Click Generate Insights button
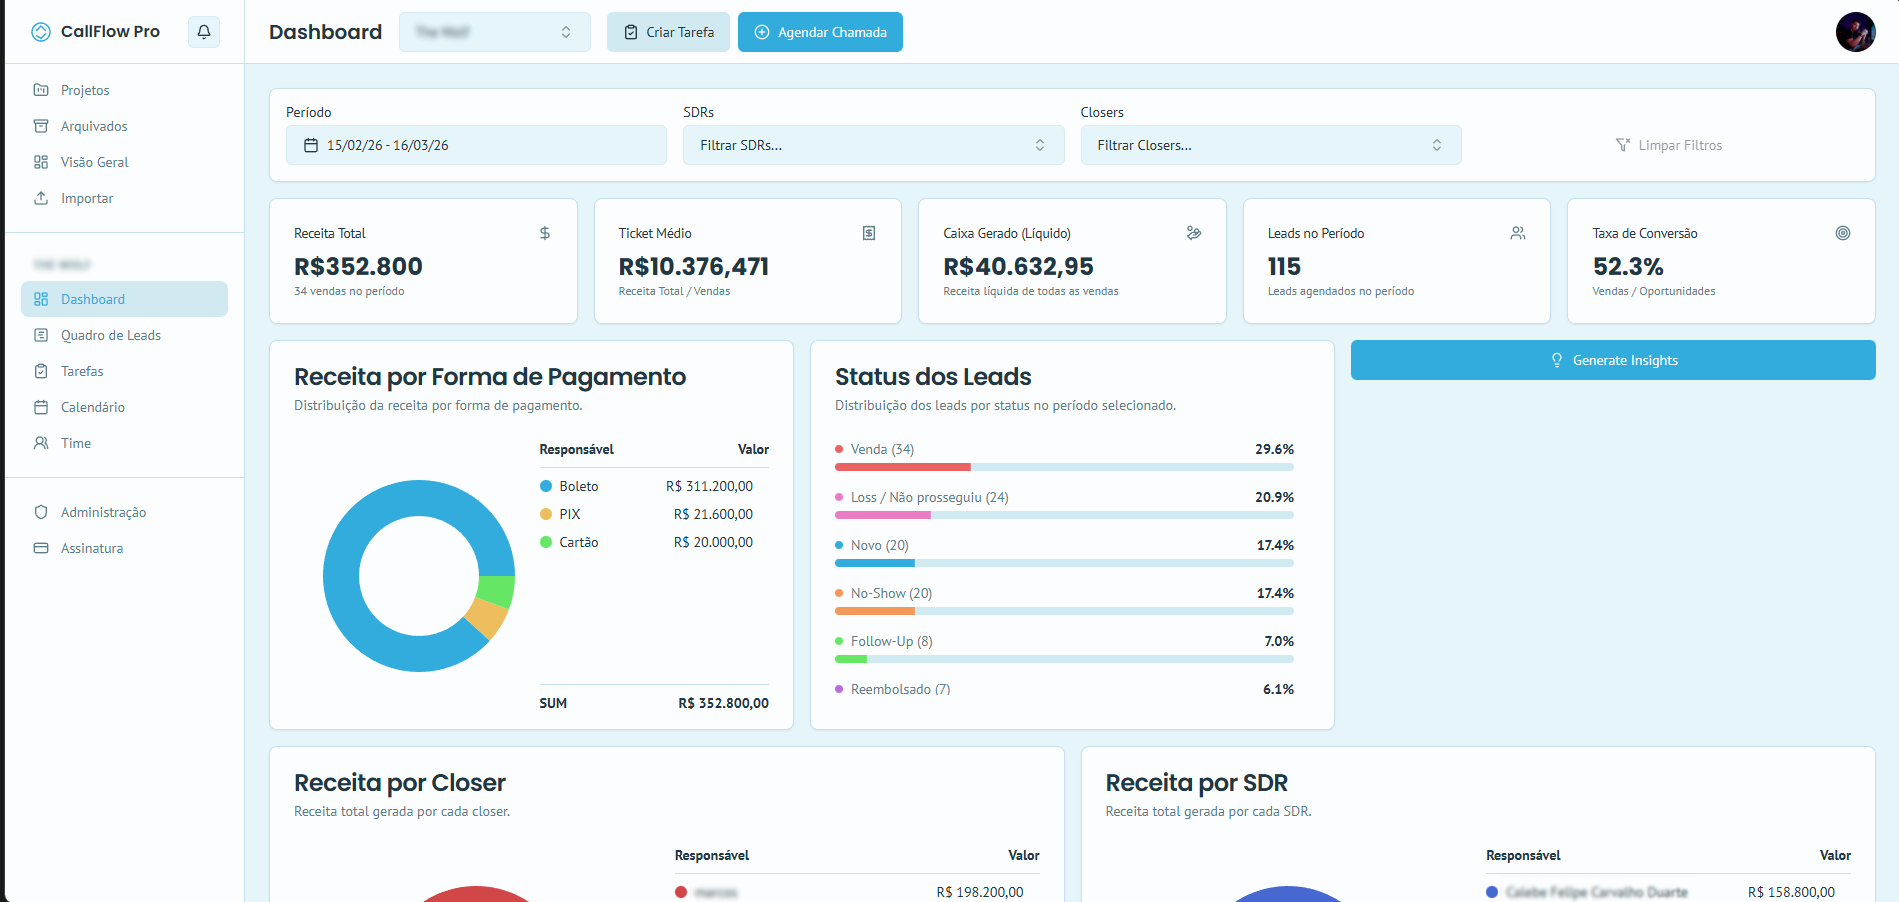The image size is (1899, 902). click(x=1613, y=360)
